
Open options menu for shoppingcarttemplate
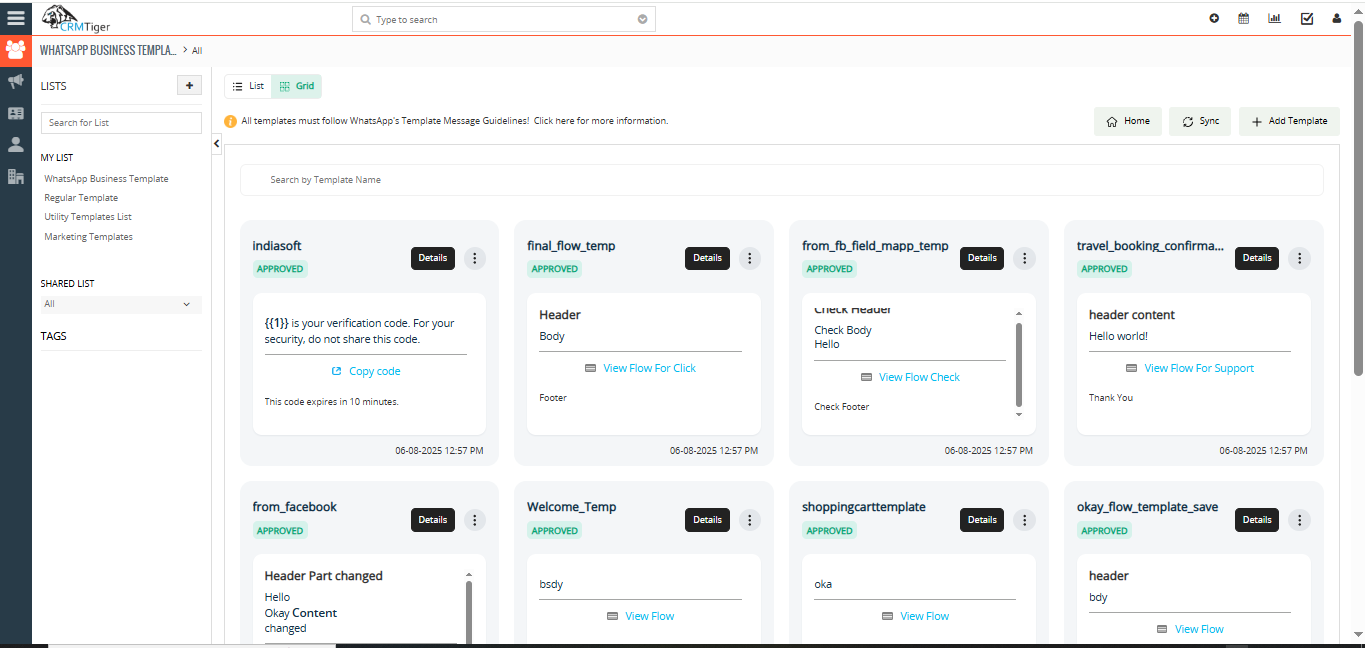[1024, 520]
